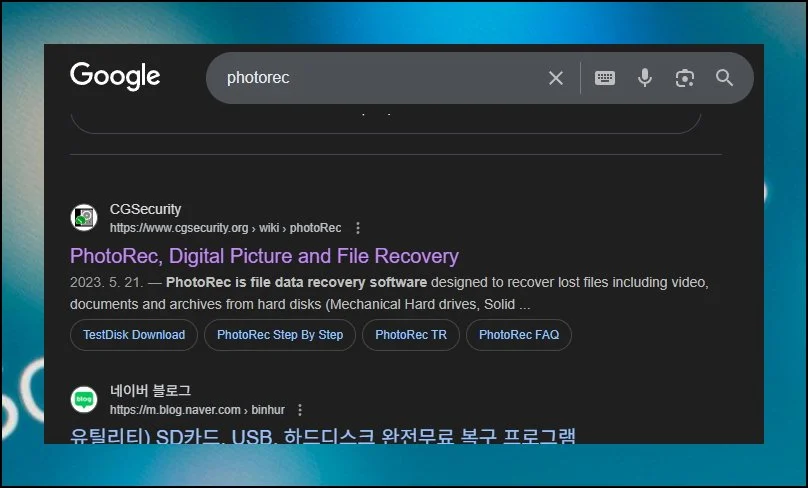Click the m.blog.naver.com binhur URL
Viewport: 808px width, 488px height.
(196, 410)
